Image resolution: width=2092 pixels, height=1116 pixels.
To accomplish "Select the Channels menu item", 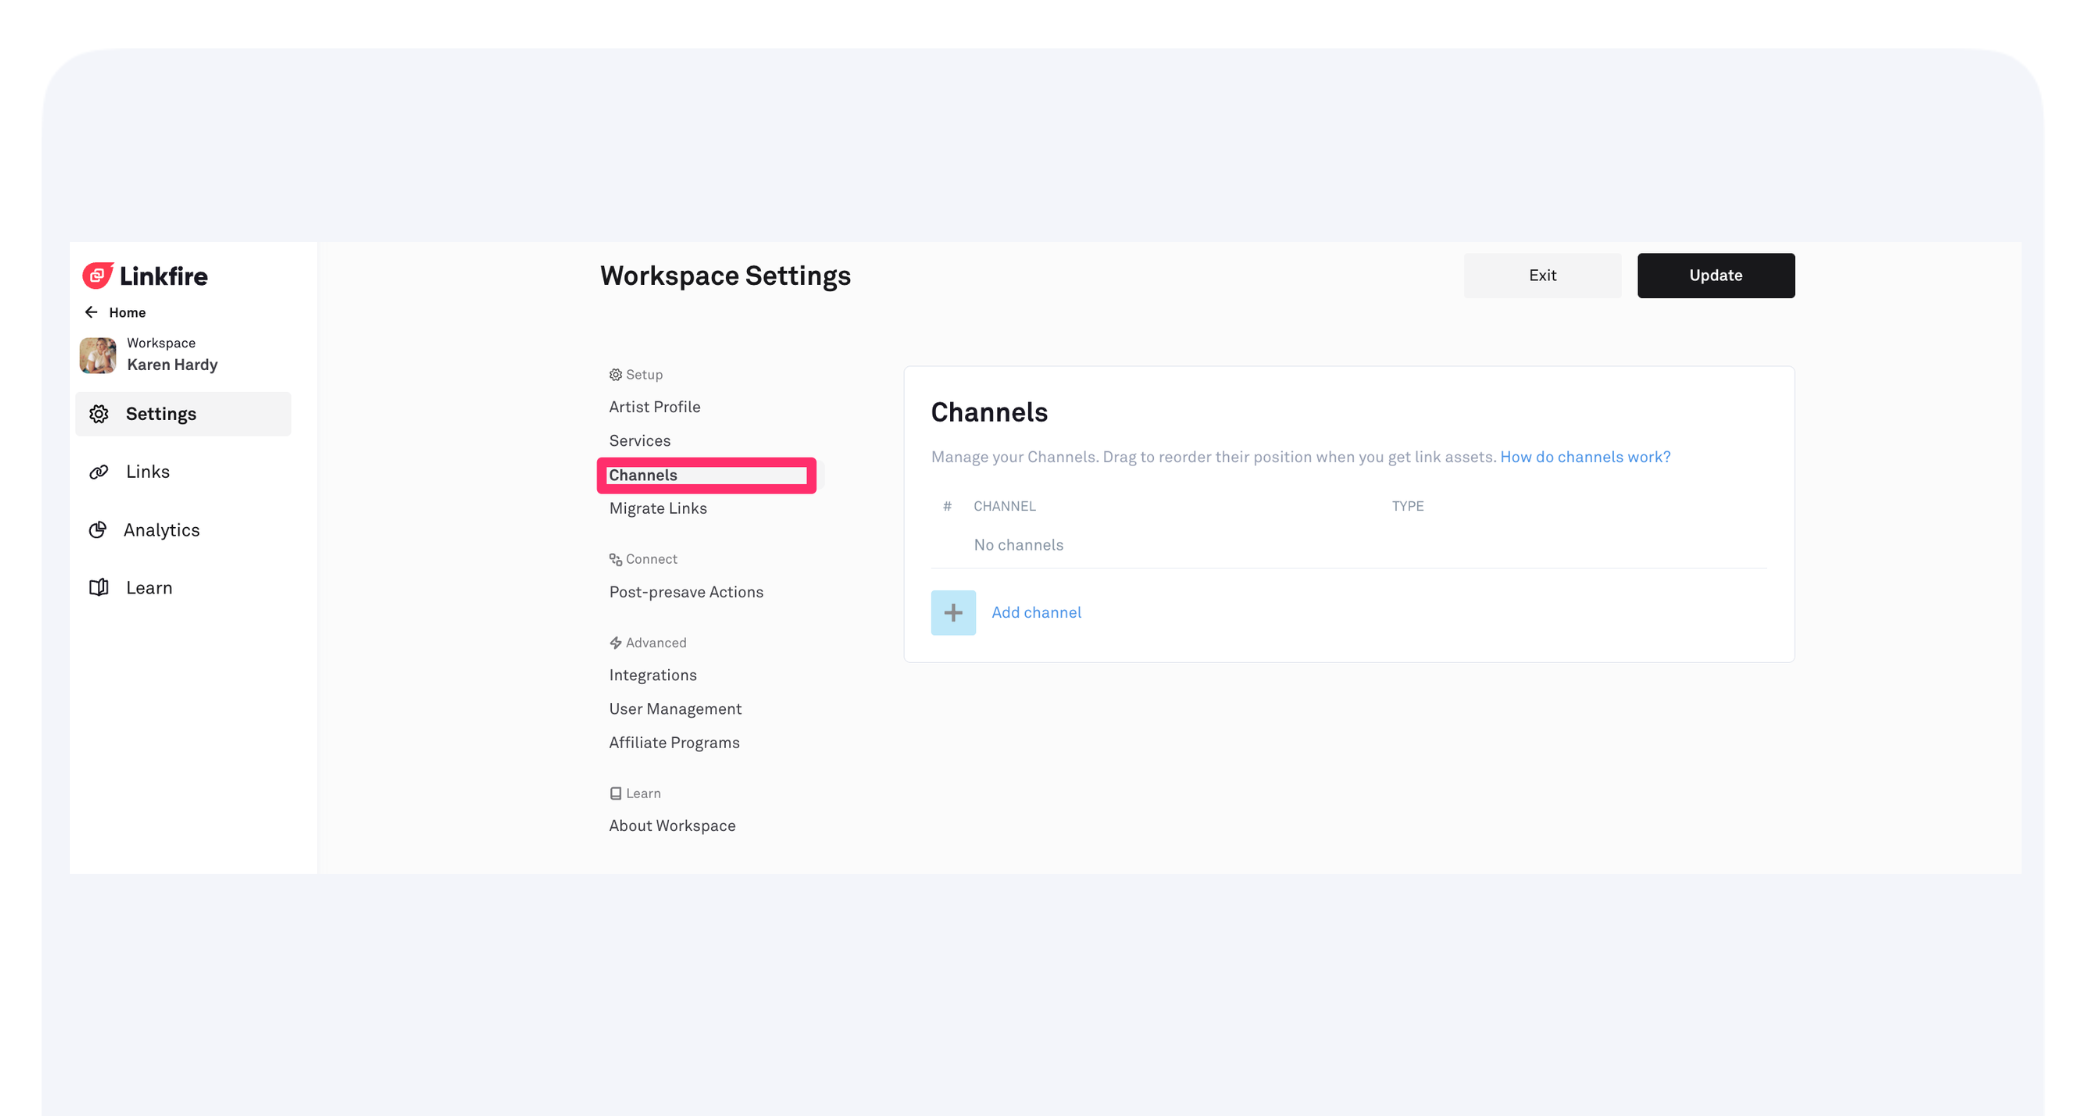I will (643, 475).
